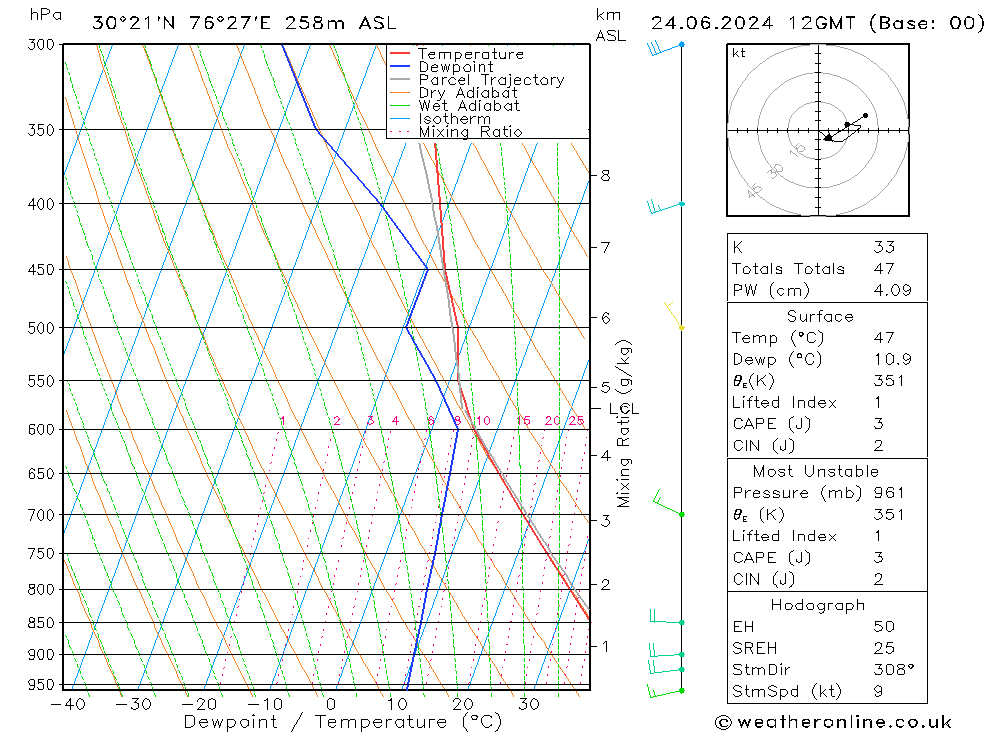Image resolution: width=1000 pixels, height=733 pixels.
Task: Click the K index value 33
Action: [x=885, y=247]
